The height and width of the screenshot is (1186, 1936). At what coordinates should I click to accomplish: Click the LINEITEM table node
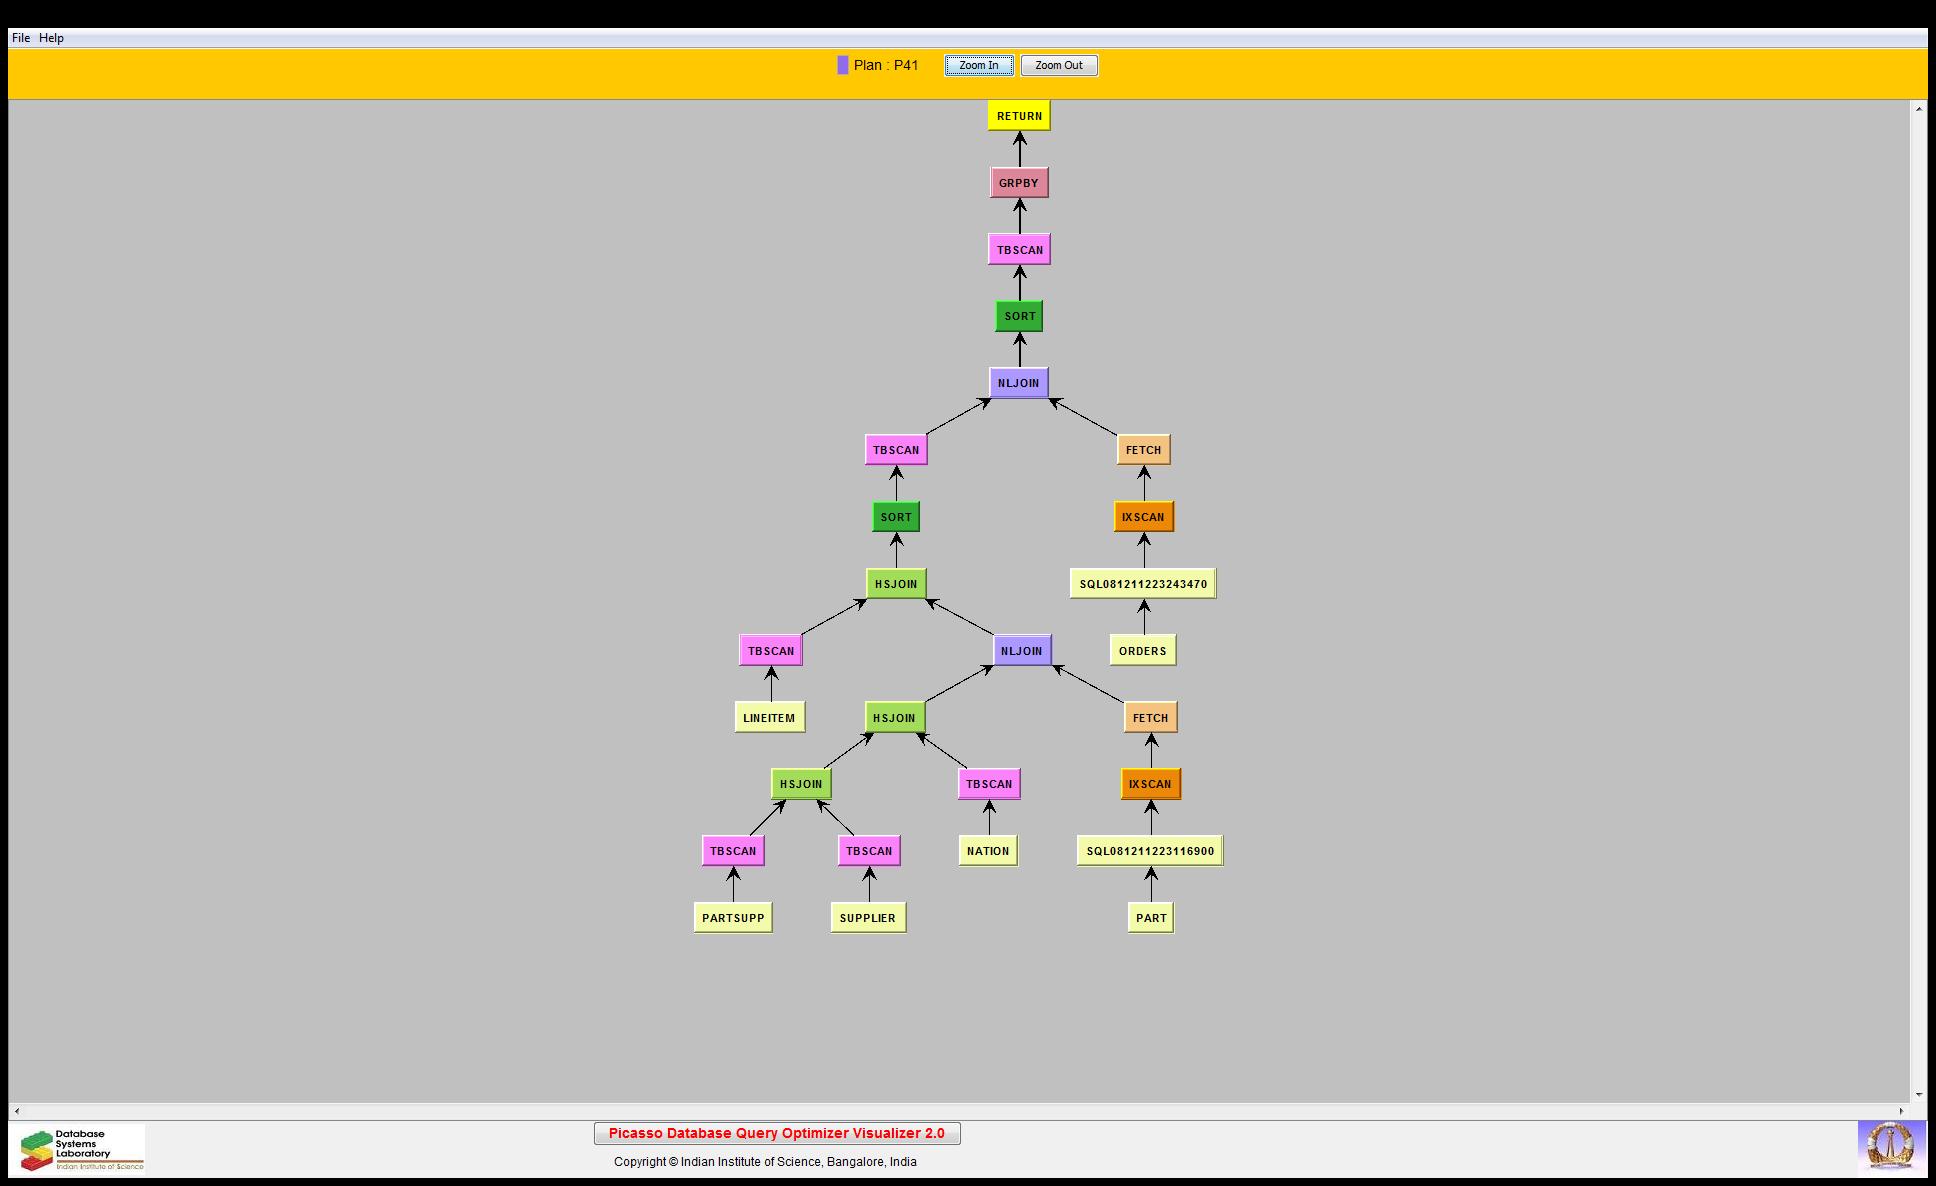(769, 718)
